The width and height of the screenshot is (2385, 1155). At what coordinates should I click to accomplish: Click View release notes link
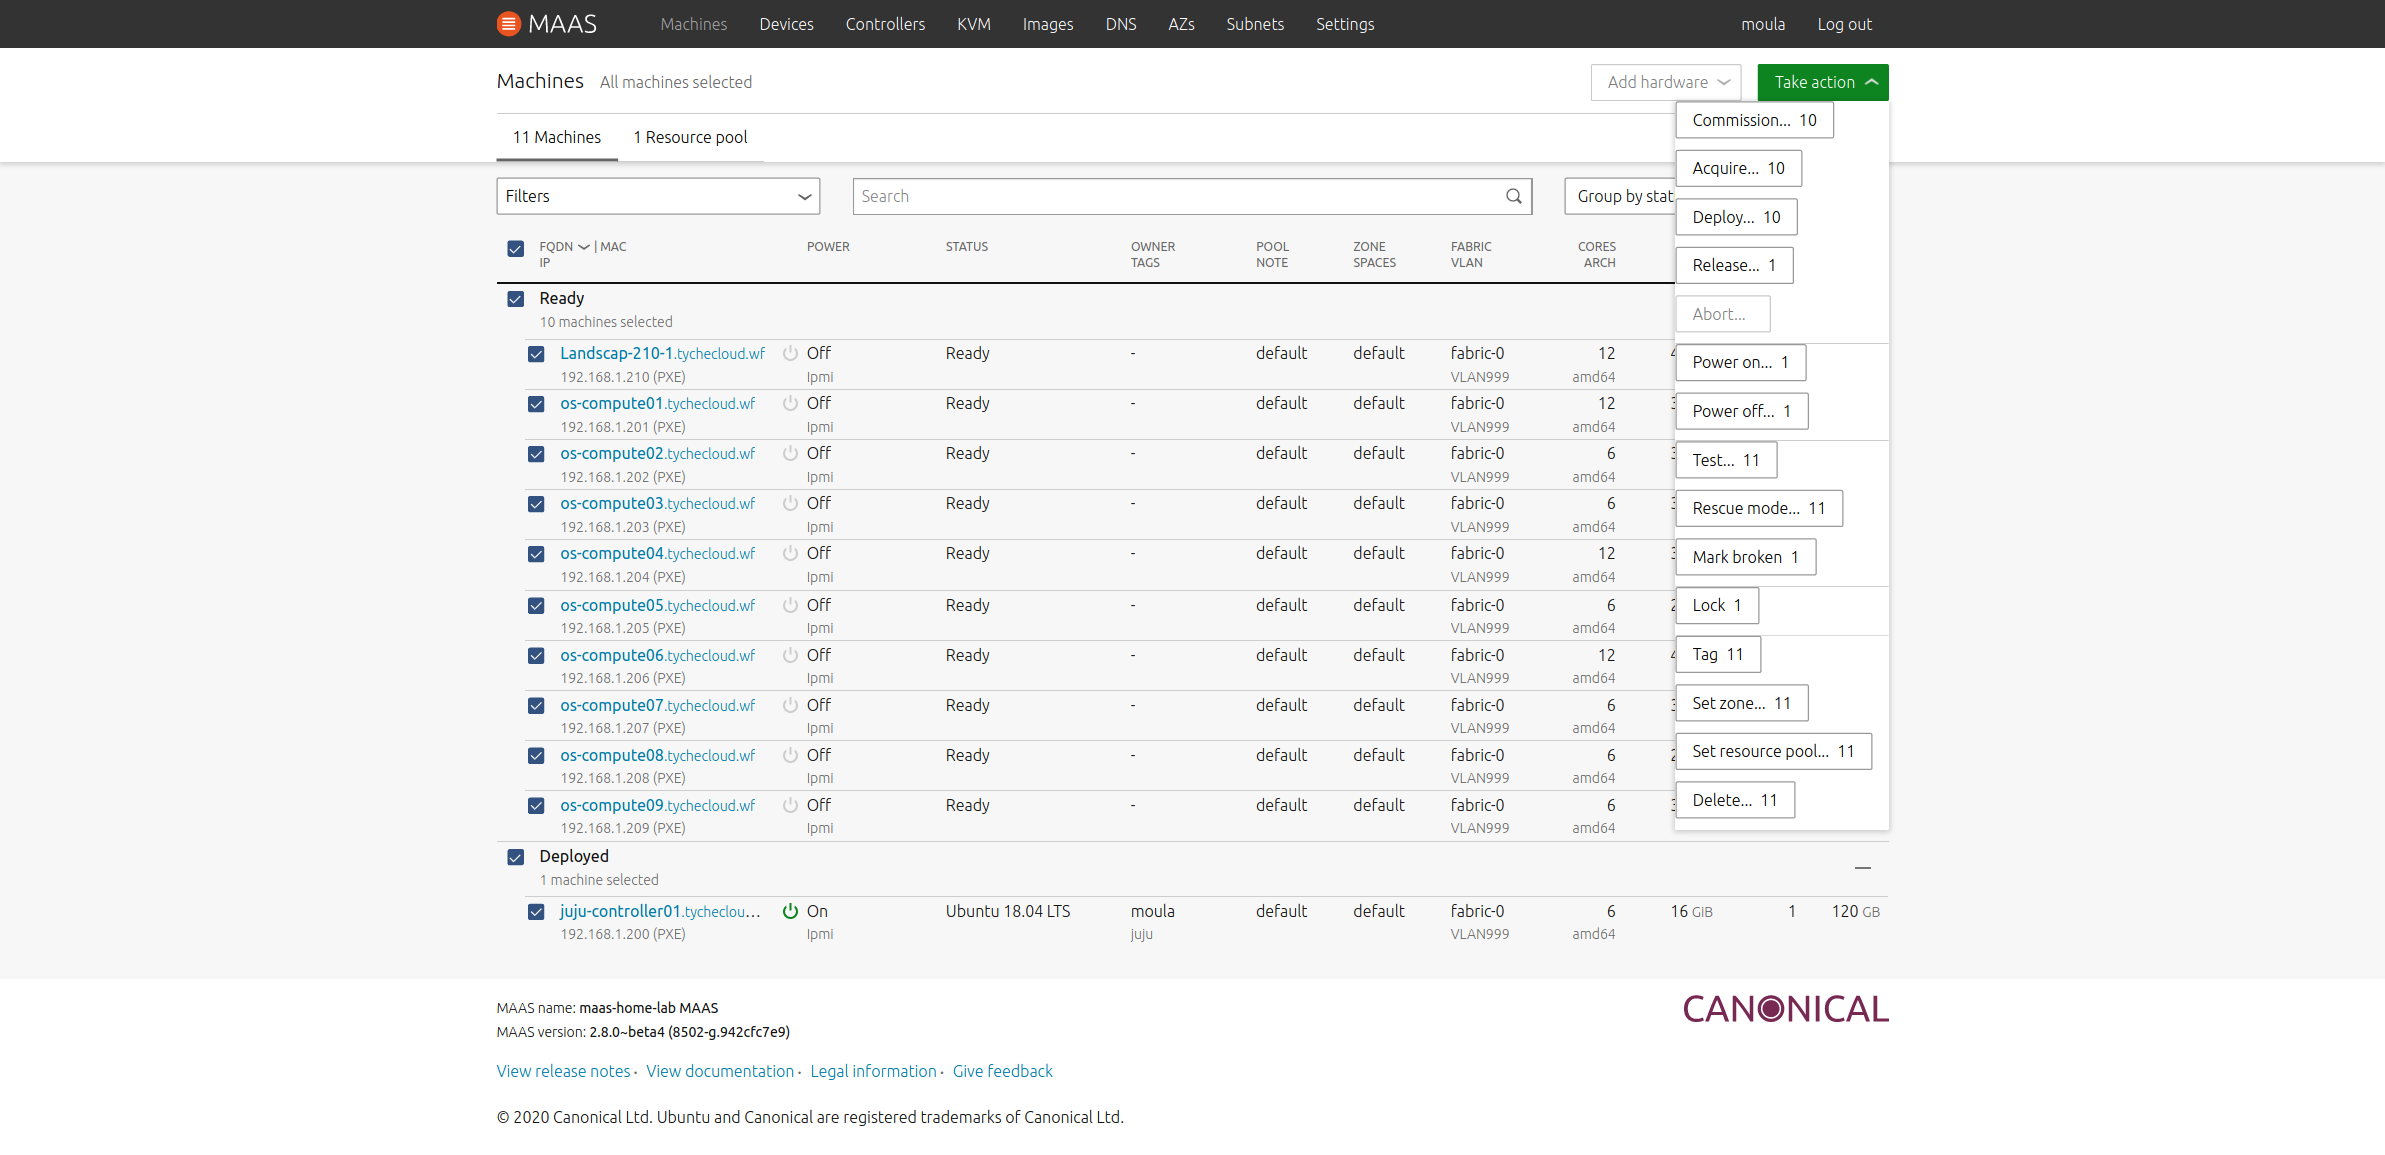click(563, 1071)
